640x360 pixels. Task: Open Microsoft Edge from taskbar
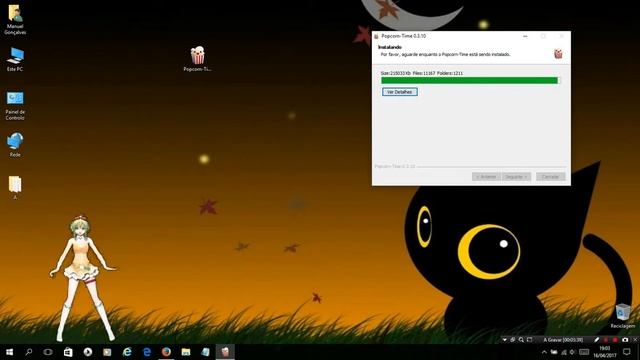click(x=147, y=352)
